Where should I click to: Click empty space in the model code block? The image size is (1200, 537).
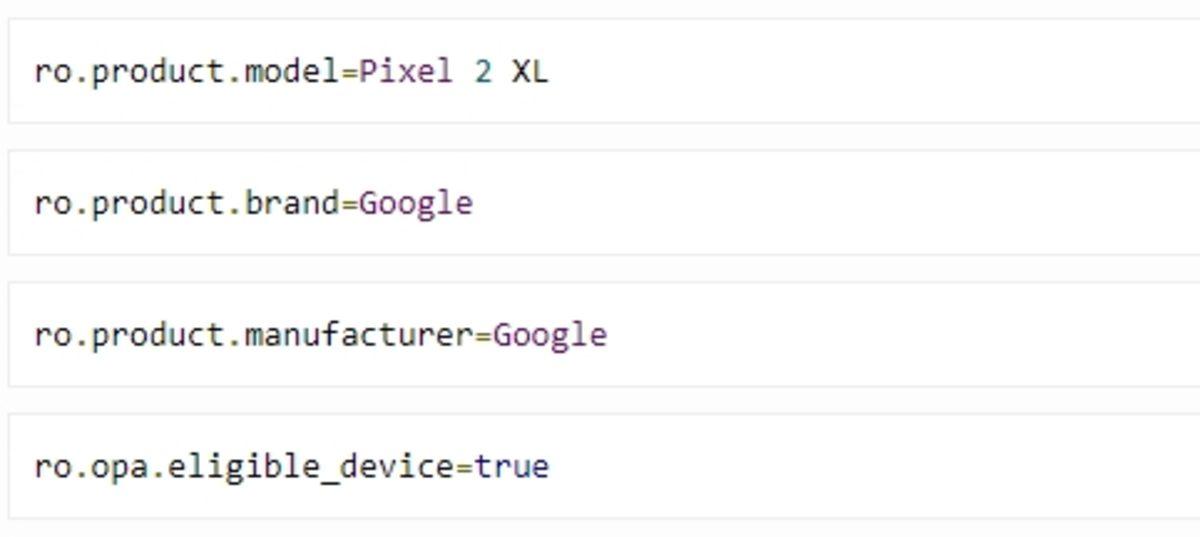pyautogui.click(x=850, y=72)
